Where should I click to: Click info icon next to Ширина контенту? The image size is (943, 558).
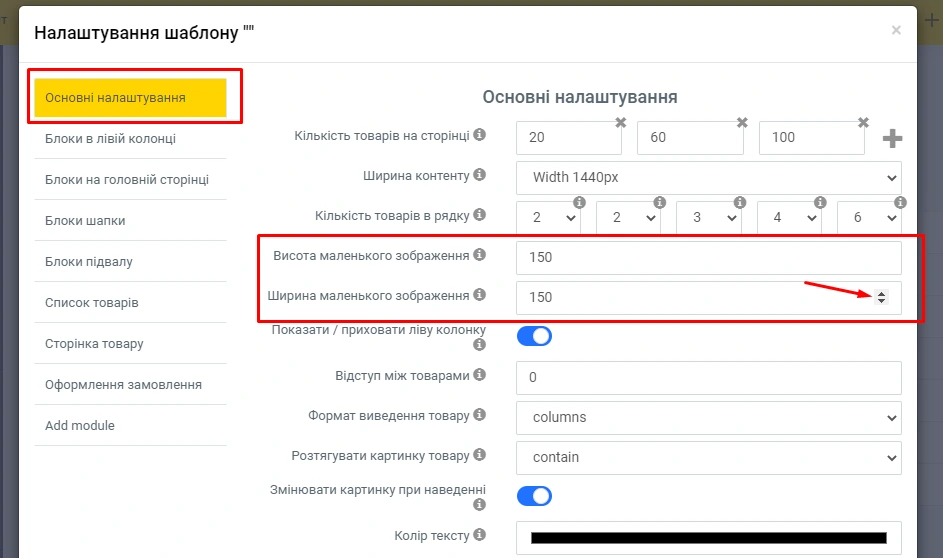(479, 175)
